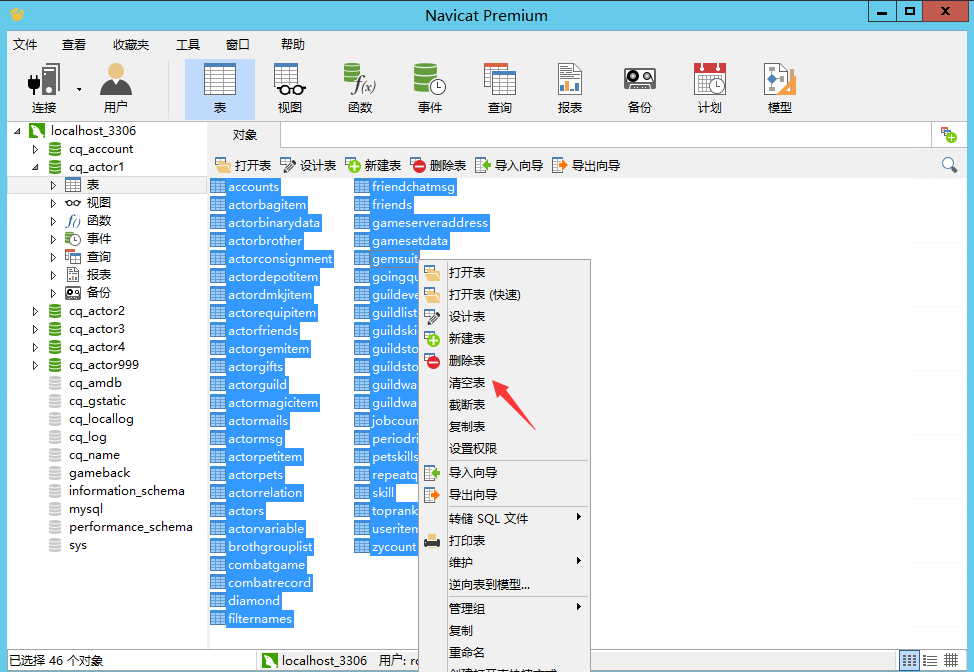
Task: Click the search magnifier icon above table list
Action: click(949, 165)
